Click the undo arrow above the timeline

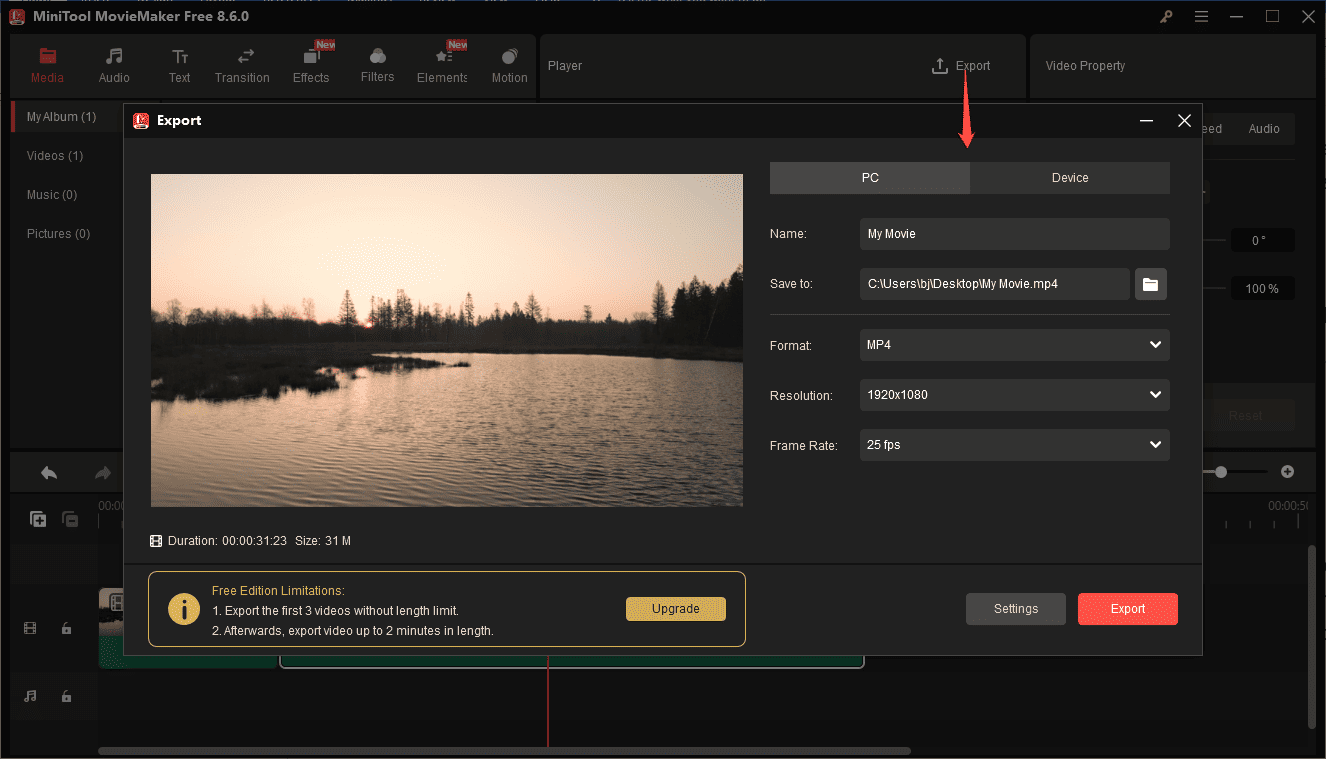coord(48,473)
